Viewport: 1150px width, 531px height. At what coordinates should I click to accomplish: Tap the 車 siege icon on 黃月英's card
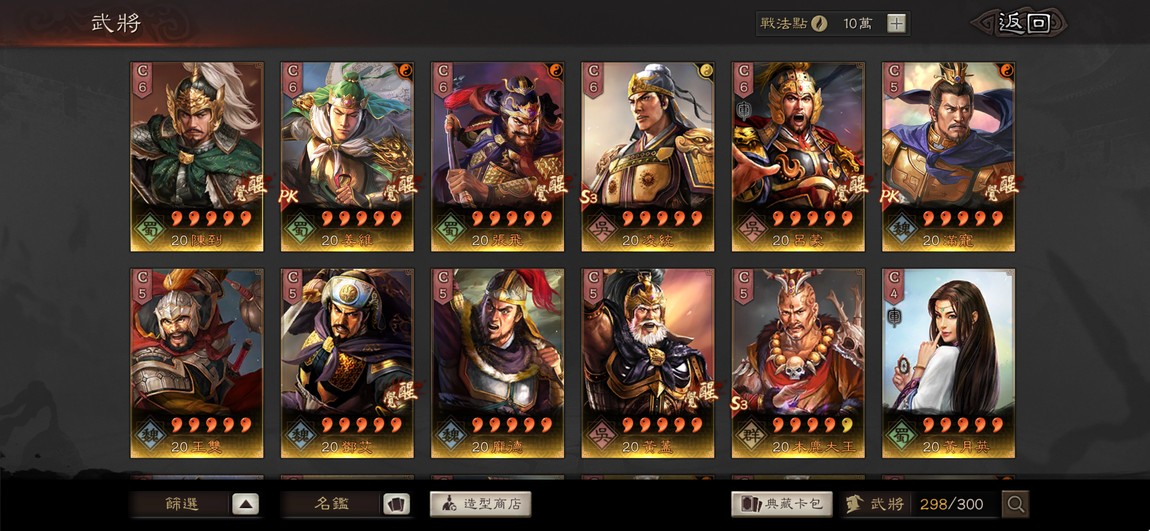click(895, 315)
